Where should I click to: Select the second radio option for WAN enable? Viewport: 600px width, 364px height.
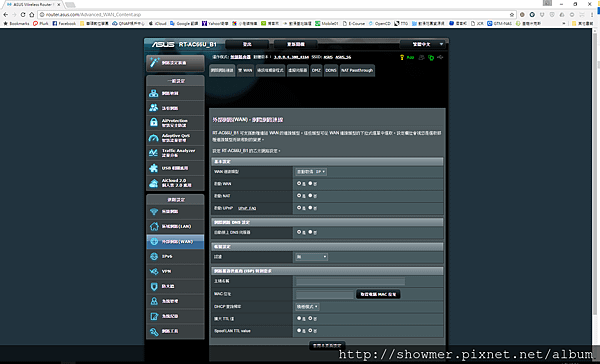[310, 183]
